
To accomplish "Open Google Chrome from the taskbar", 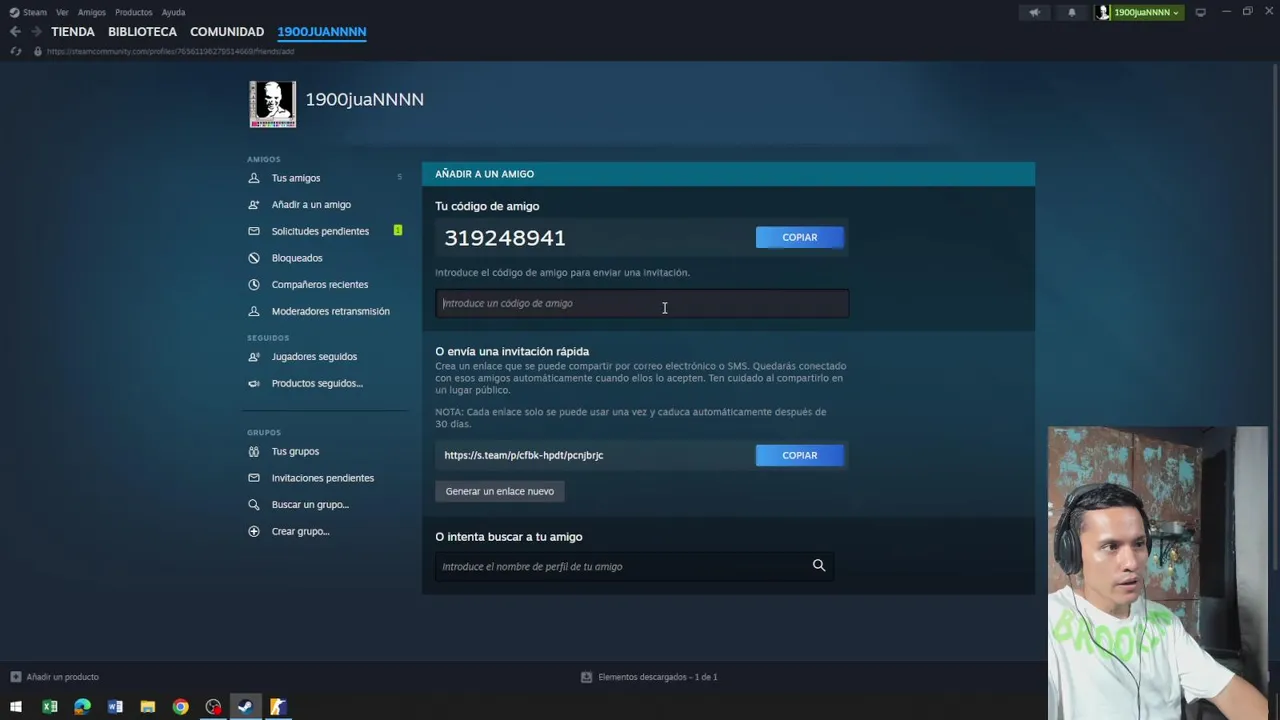I will [180, 707].
